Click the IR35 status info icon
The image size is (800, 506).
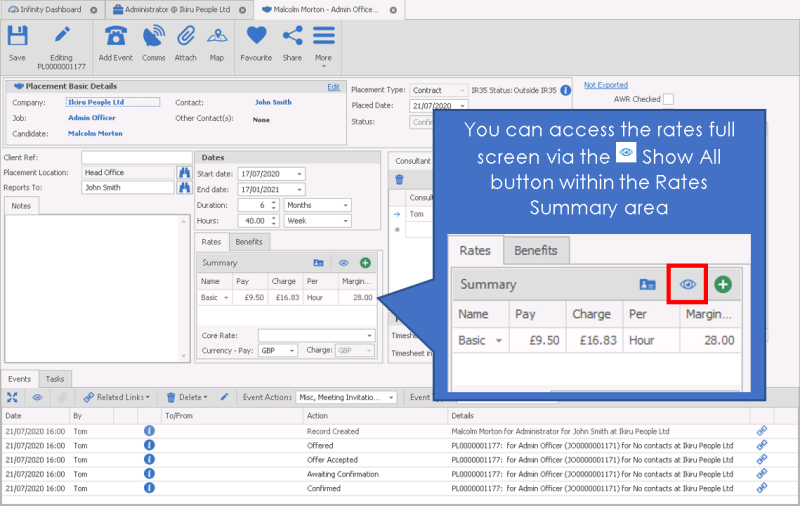tap(565, 90)
